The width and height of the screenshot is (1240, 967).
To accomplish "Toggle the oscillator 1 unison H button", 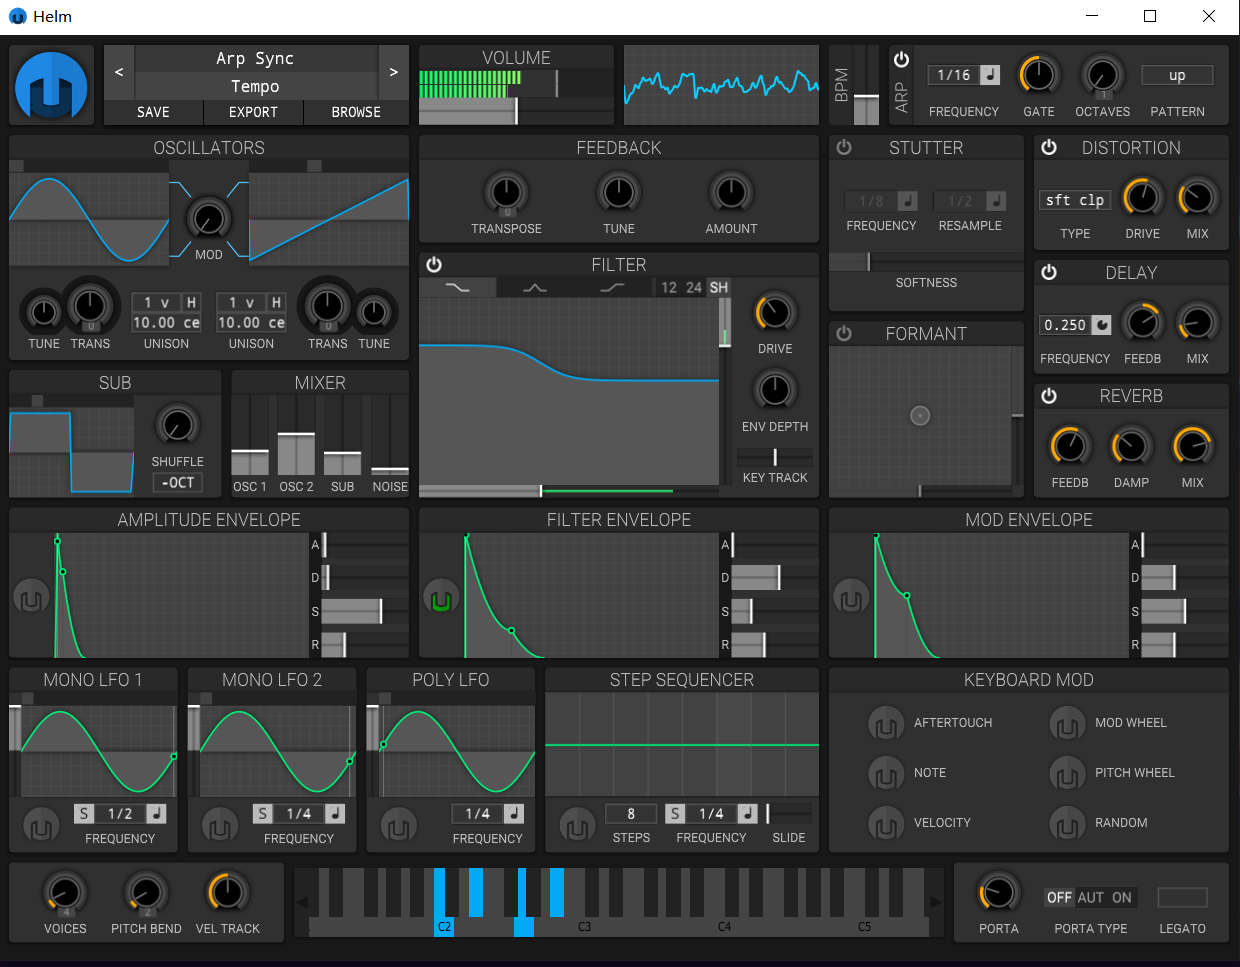I will click(x=191, y=302).
